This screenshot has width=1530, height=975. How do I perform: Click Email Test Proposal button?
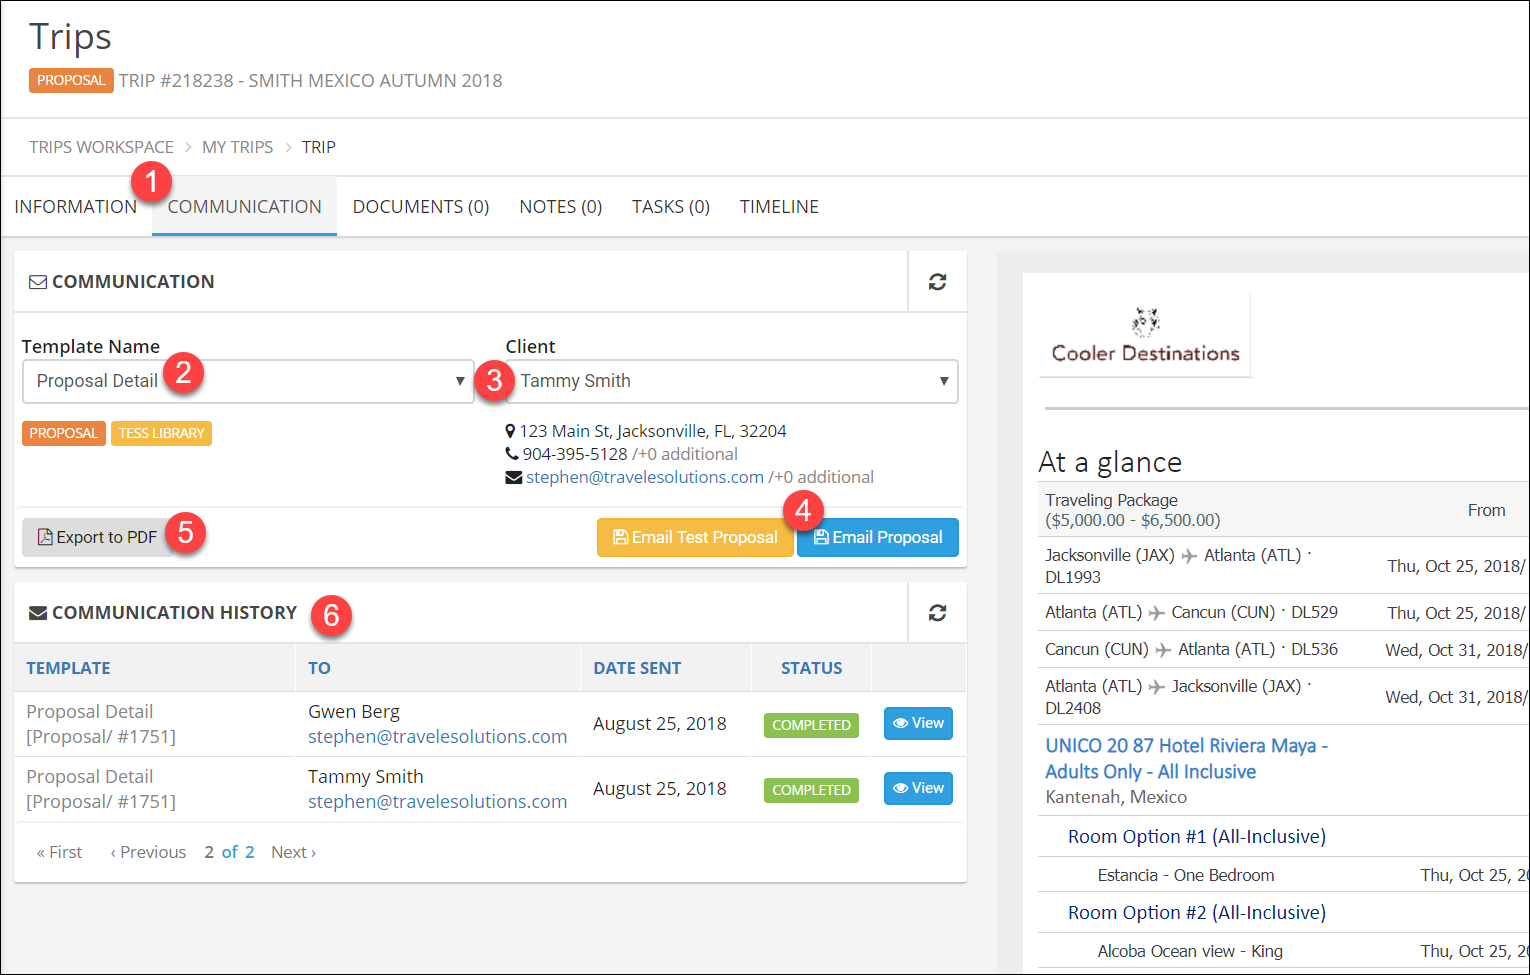point(695,538)
